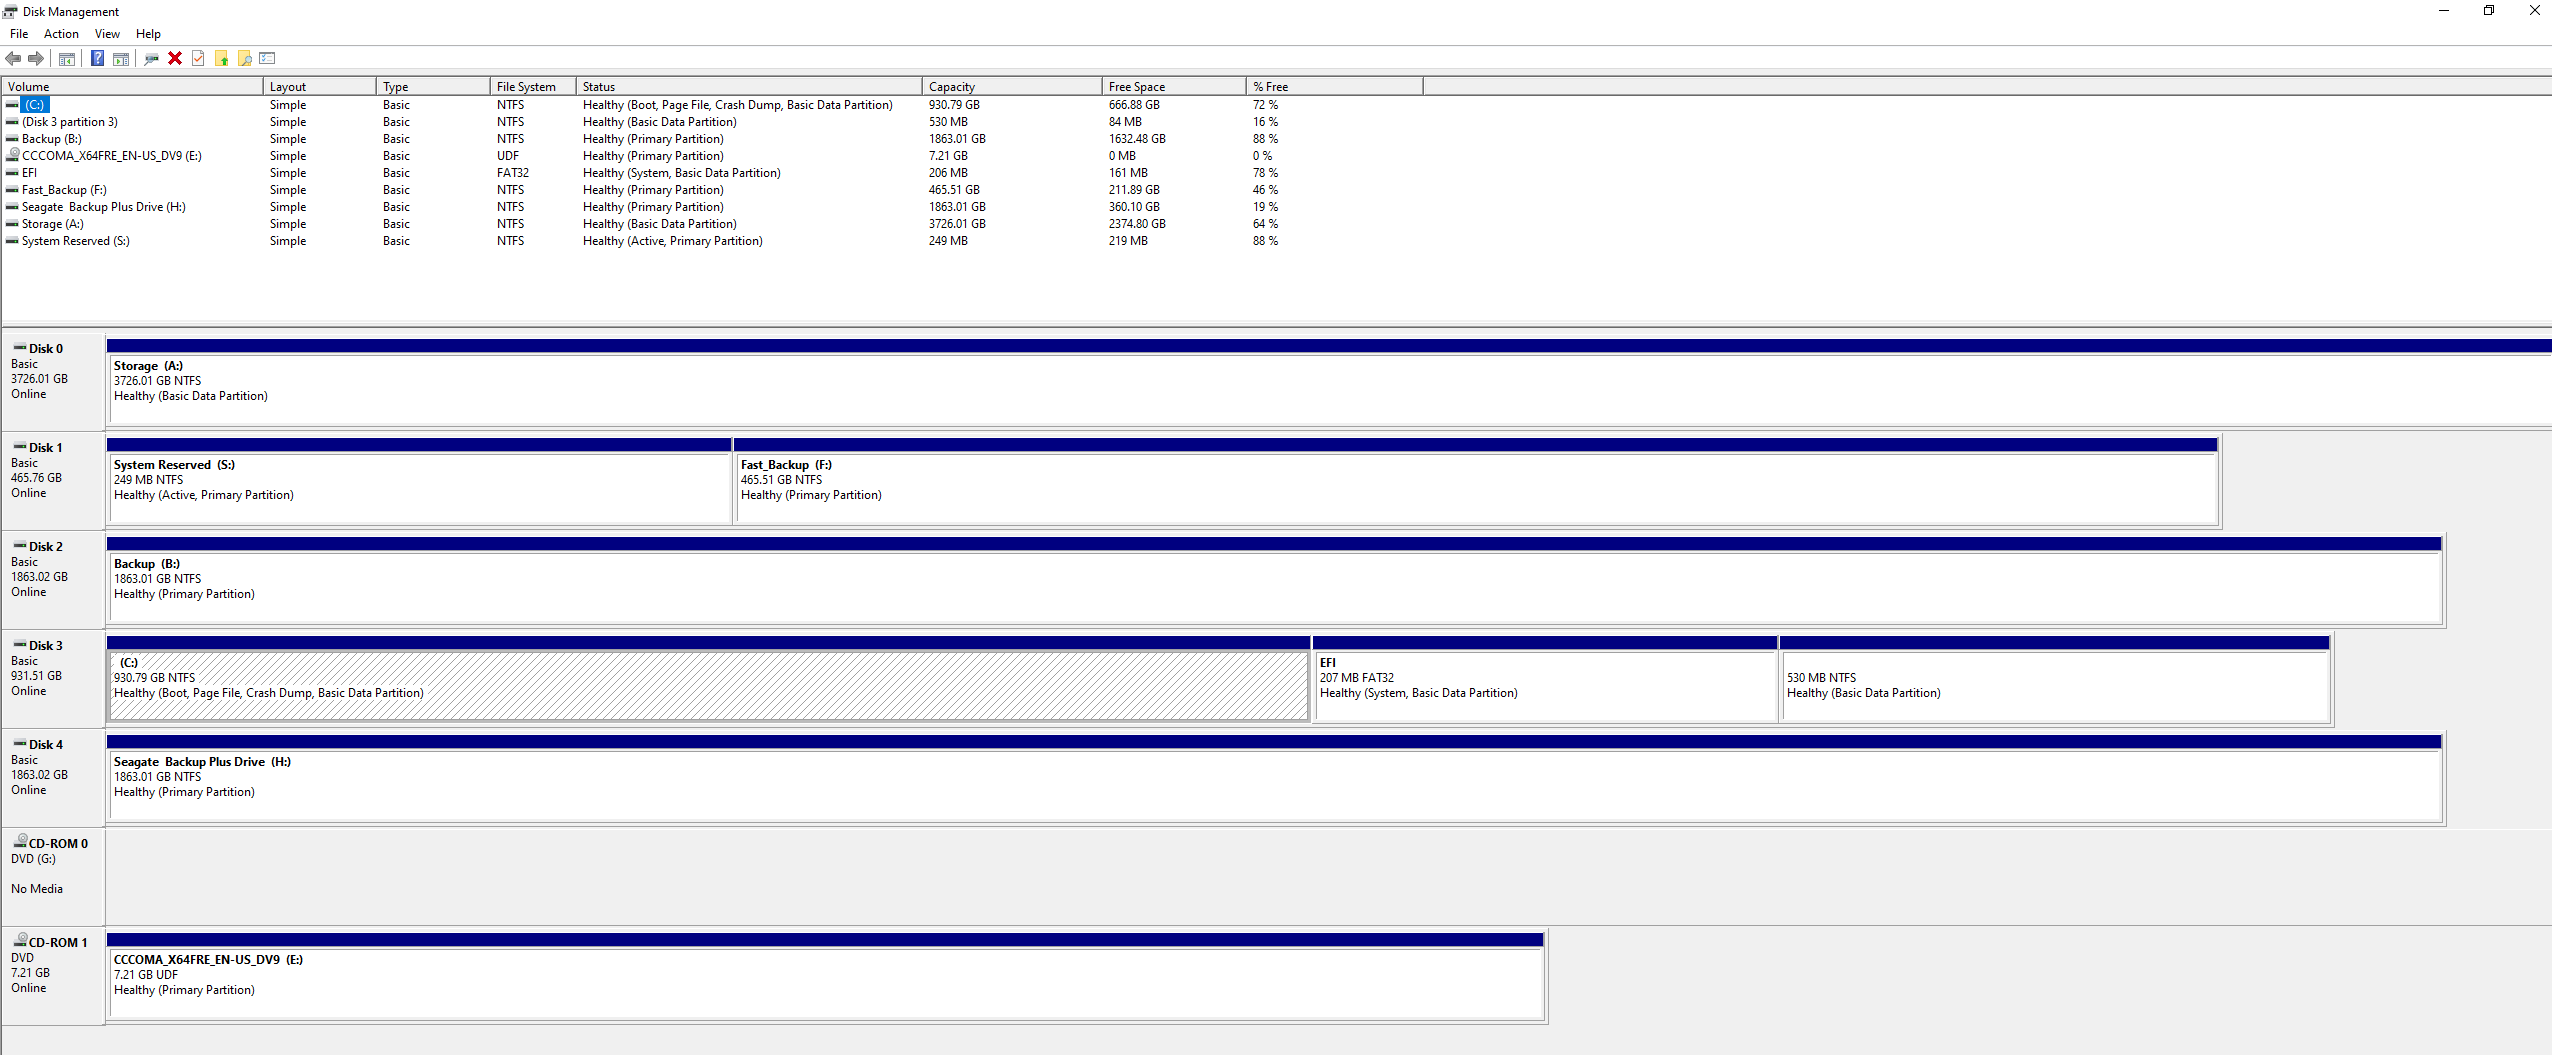This screenshot has height=1055, width=2552.
Task: Select the Disk 3 label panel
Action: coord(53,677)
